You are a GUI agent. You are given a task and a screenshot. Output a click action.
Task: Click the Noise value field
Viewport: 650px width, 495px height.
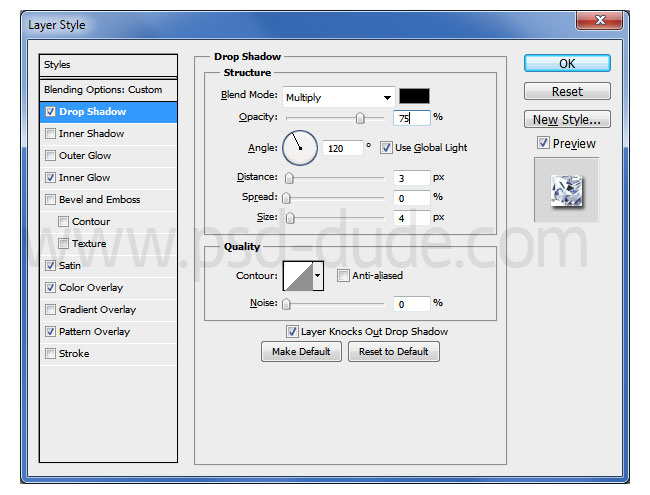tap(412, 304)
